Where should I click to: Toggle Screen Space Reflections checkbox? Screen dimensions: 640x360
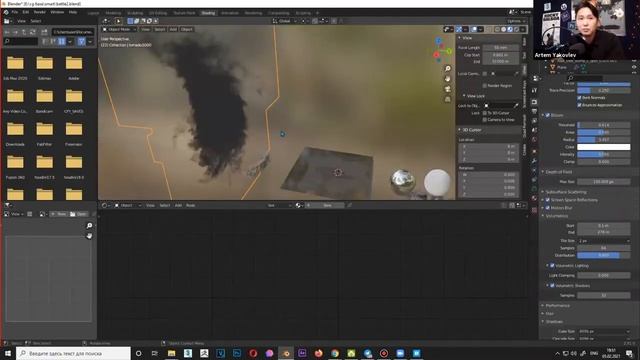click(x=548, y=200)
